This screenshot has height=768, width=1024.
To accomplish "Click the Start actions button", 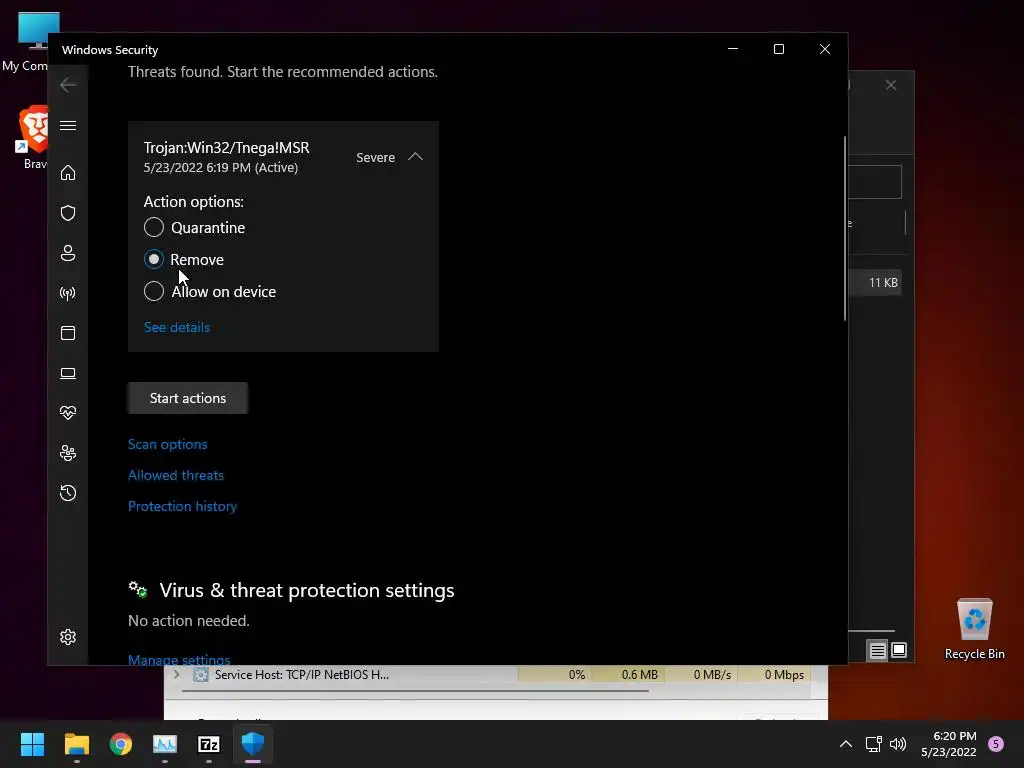I will [188, 398].
